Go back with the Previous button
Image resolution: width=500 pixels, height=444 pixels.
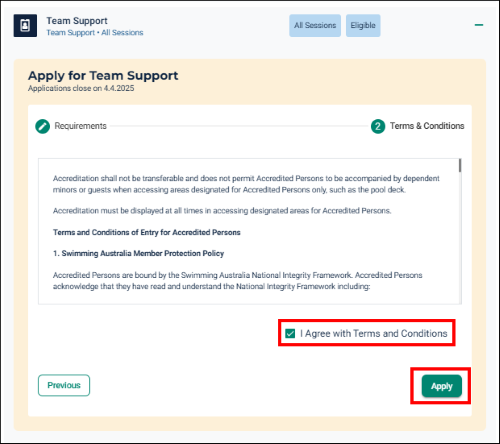(64, 385)
